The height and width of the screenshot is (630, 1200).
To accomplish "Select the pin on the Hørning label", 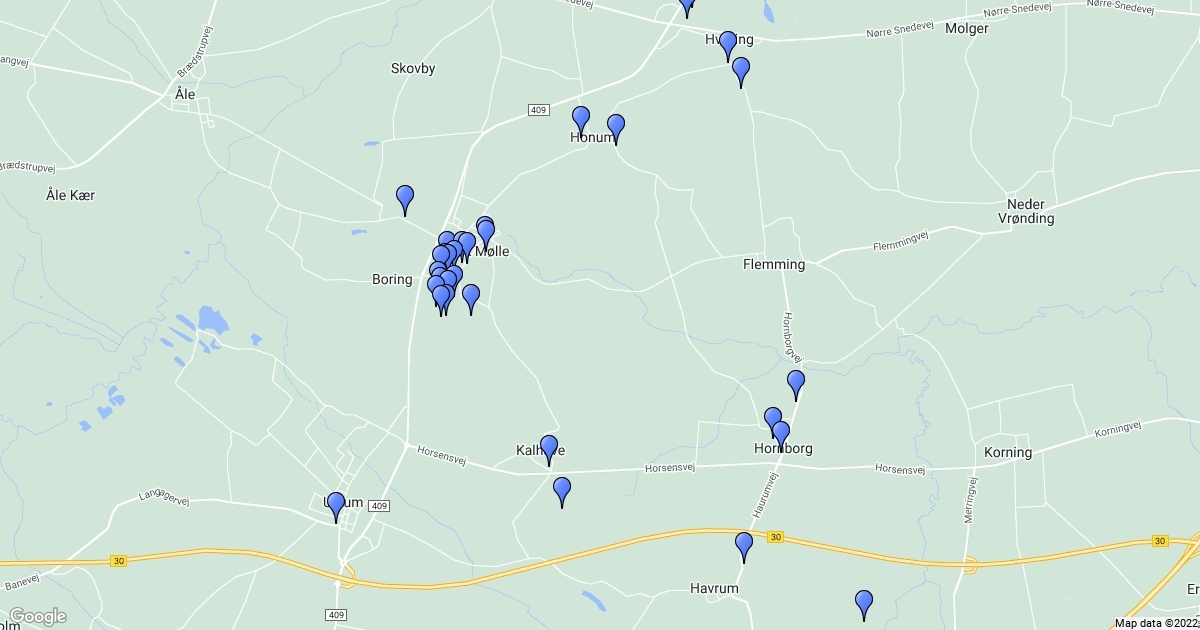I will 728,45.
